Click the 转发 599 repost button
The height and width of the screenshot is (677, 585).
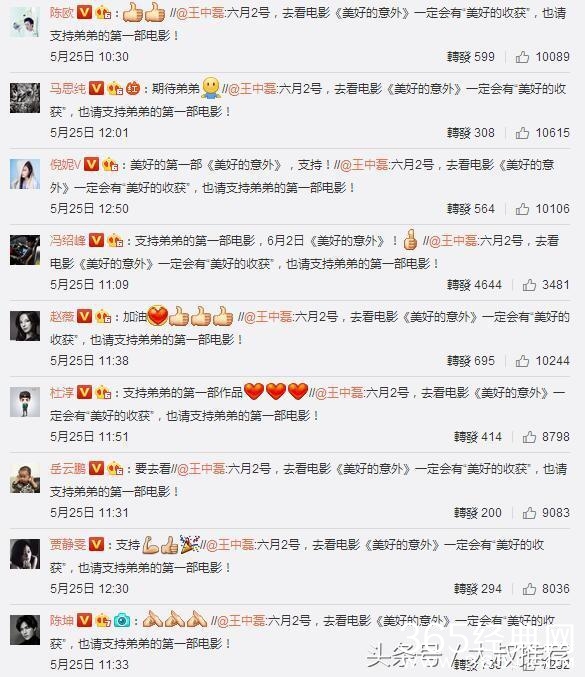pyautogui.click(x=471, y=57)
